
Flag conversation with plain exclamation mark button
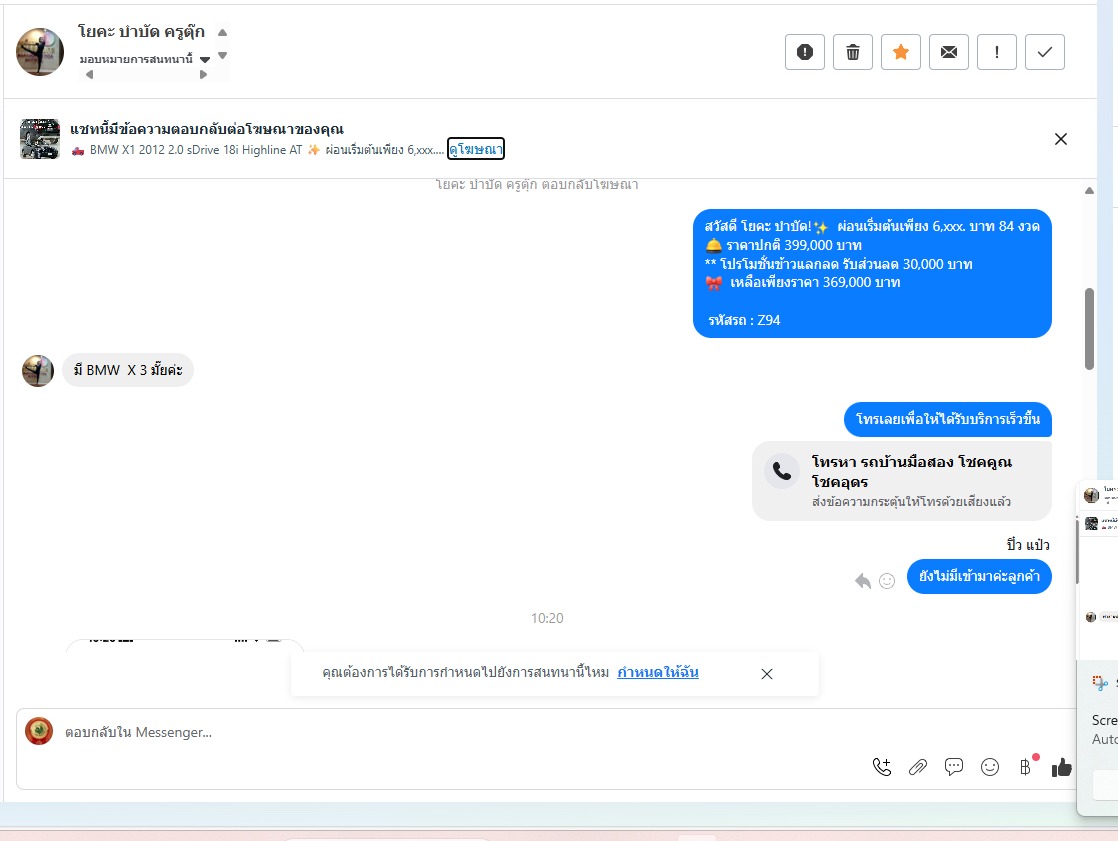pos(997,52)
